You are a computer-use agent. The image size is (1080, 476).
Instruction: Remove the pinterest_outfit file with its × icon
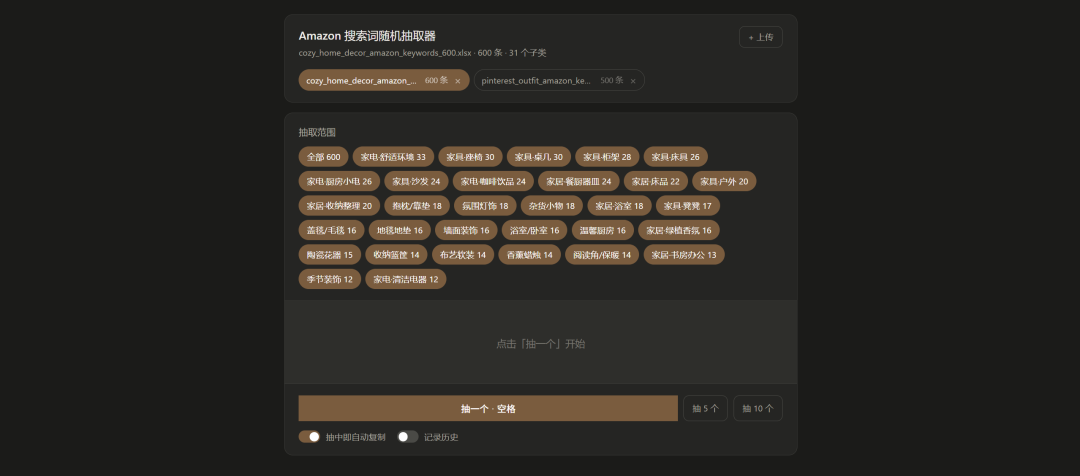click(633, 81)
